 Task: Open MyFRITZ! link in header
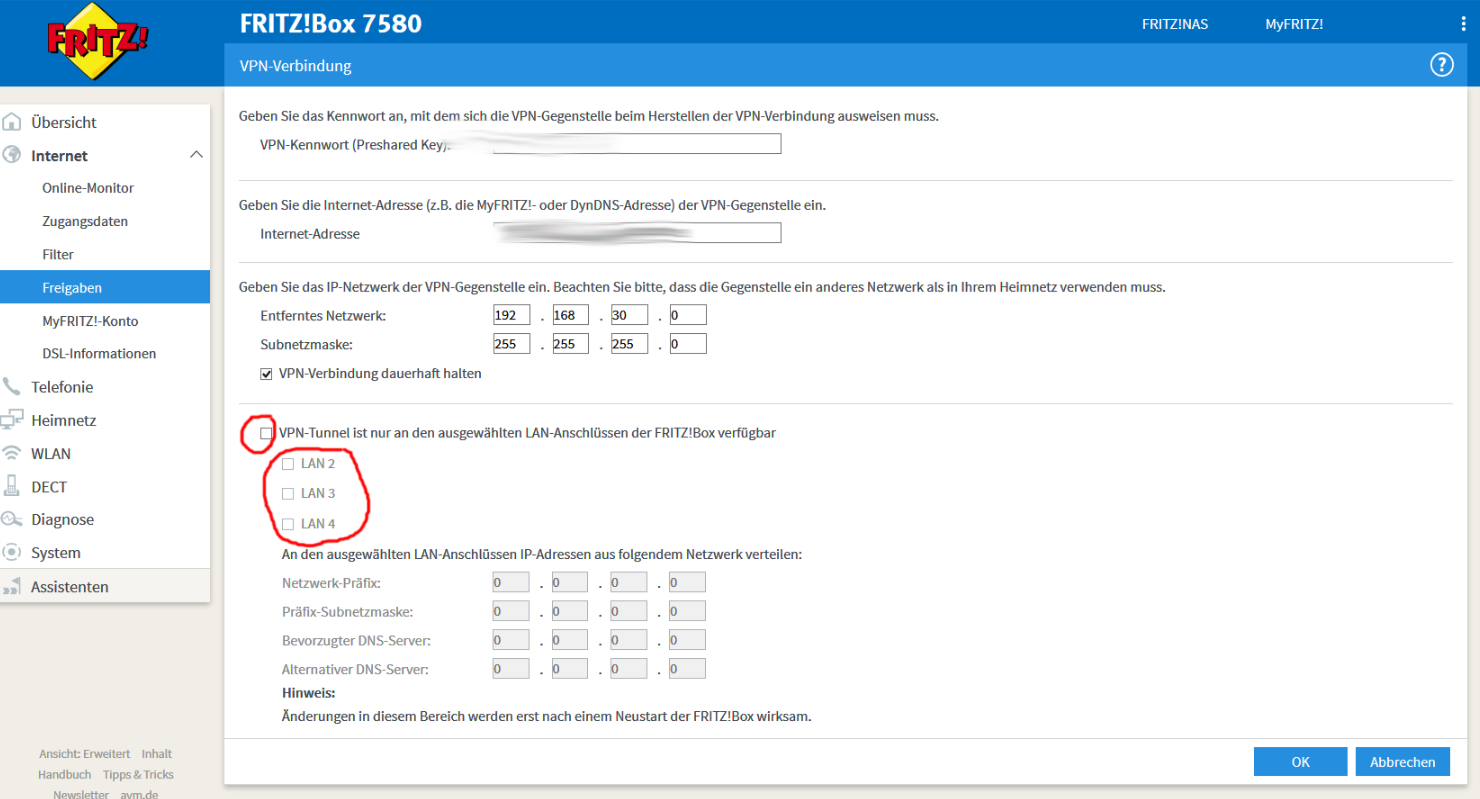[x=1294, y=24]
